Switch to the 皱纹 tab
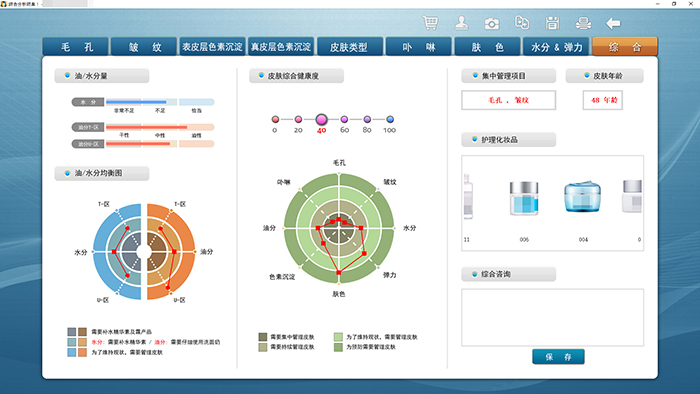The image size is (700, 394). pos(144,47)
